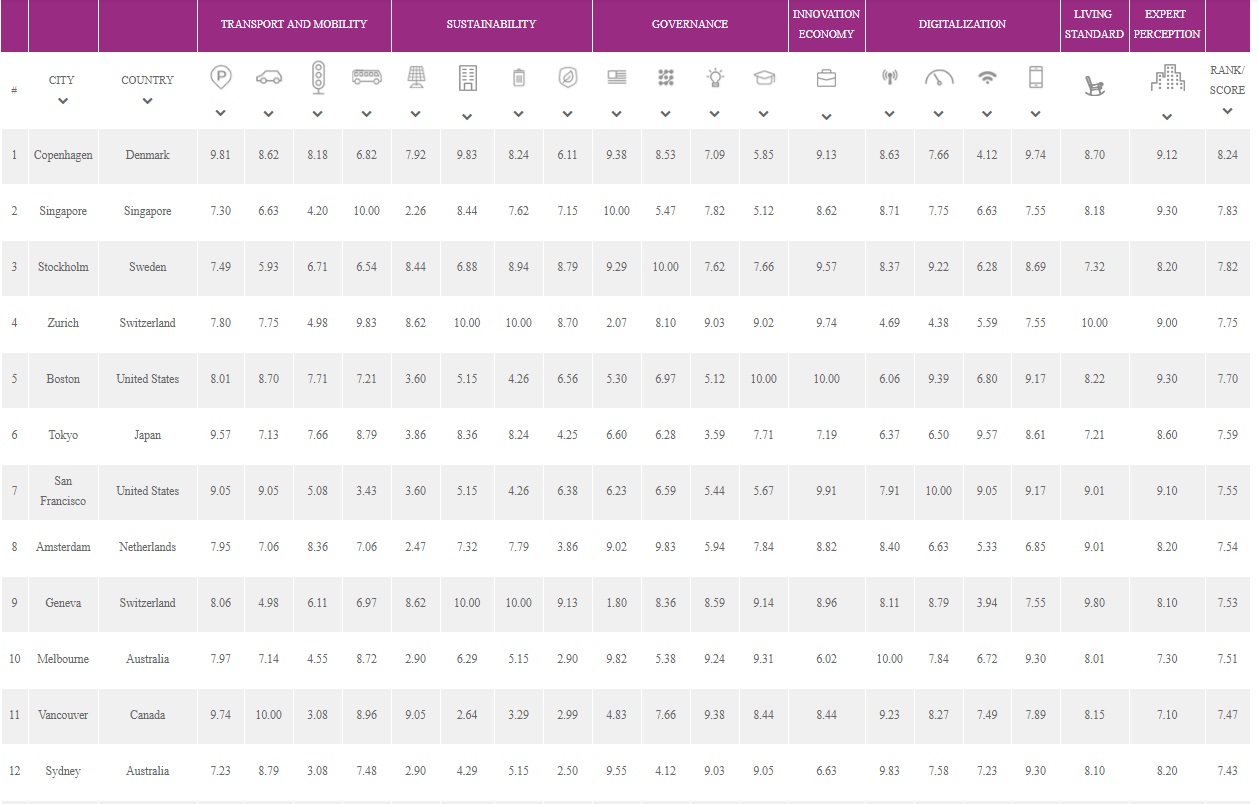The width and height of the screenshot is (1258, 804).
Task: Click the solar panel icon header
Action: (x=416, y=78)
